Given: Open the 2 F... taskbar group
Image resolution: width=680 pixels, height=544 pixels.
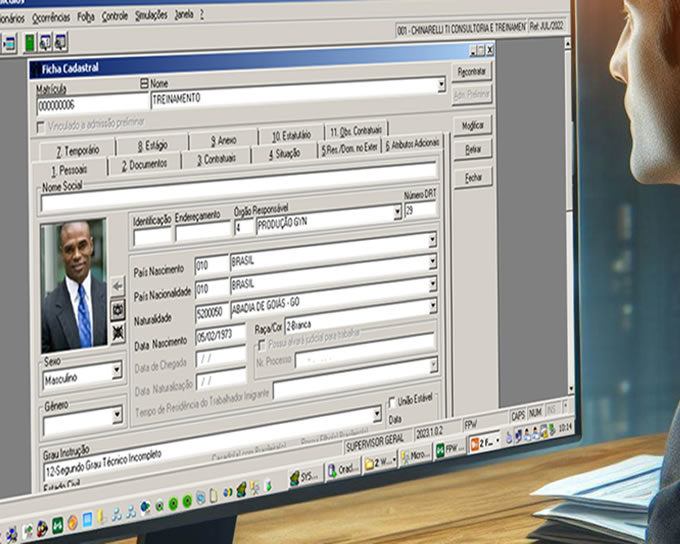Looking at the screenshot, I should [484, 443].
